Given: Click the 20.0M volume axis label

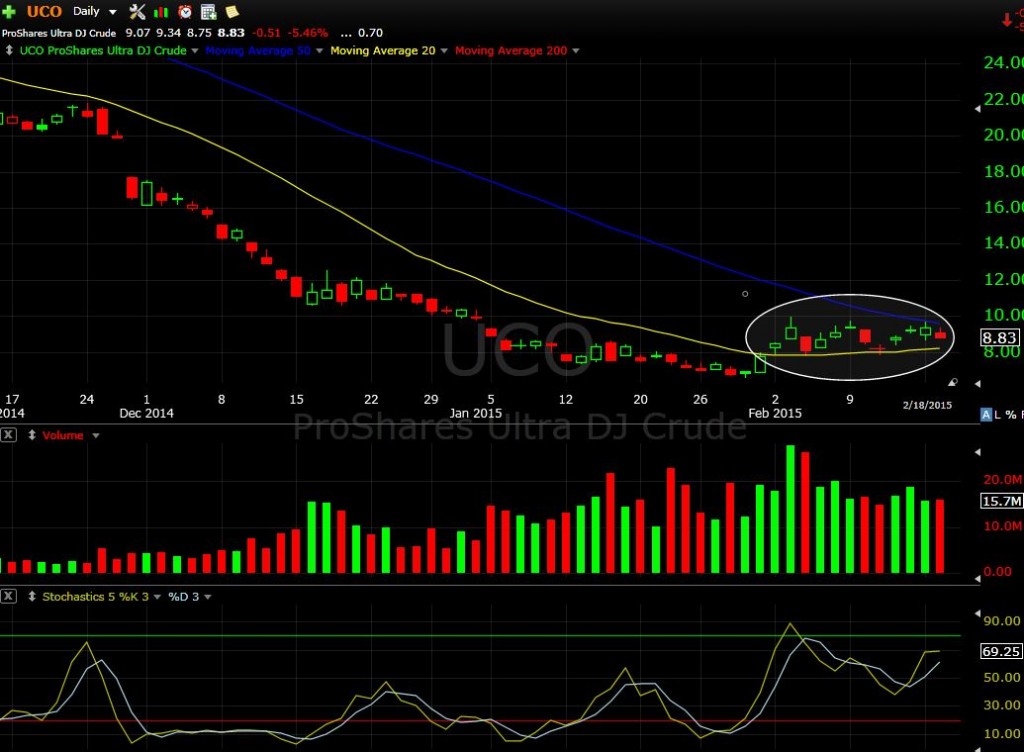Looking at the screenshot, I should [1002, 479].
